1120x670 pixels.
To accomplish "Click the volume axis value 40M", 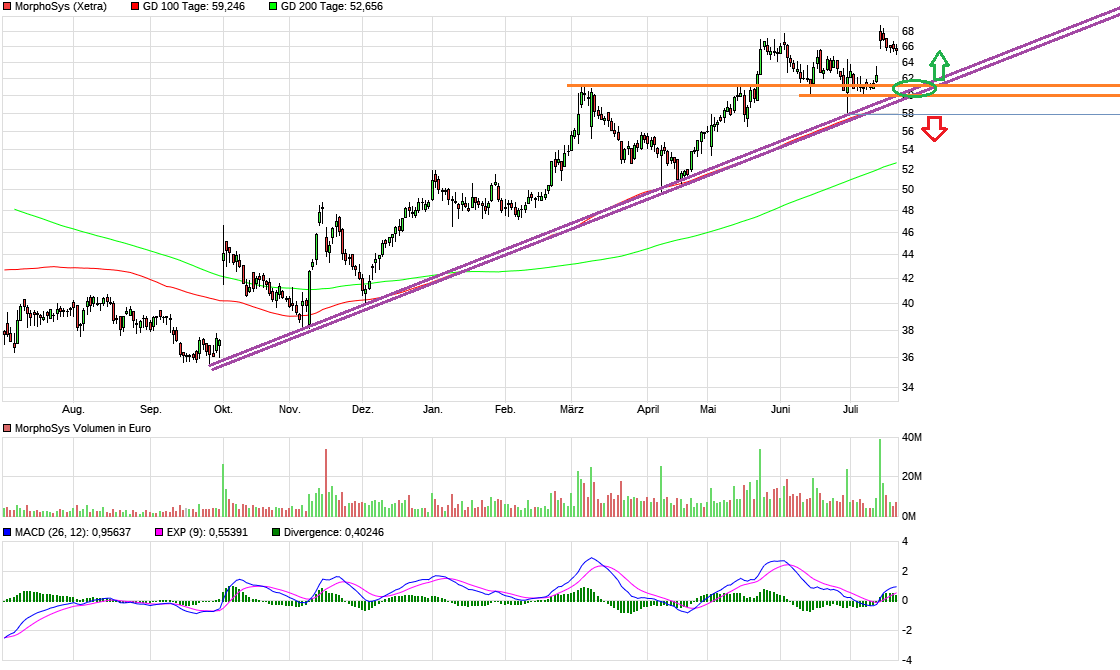I will coord(912,437).
